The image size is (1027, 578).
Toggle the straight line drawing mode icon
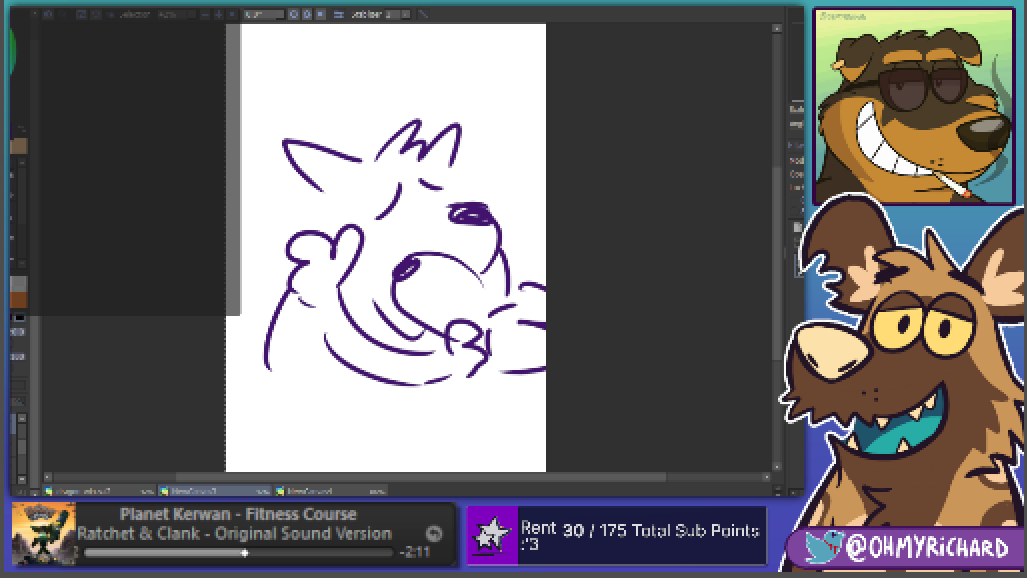pyautogui.click(x=423, y=15)
